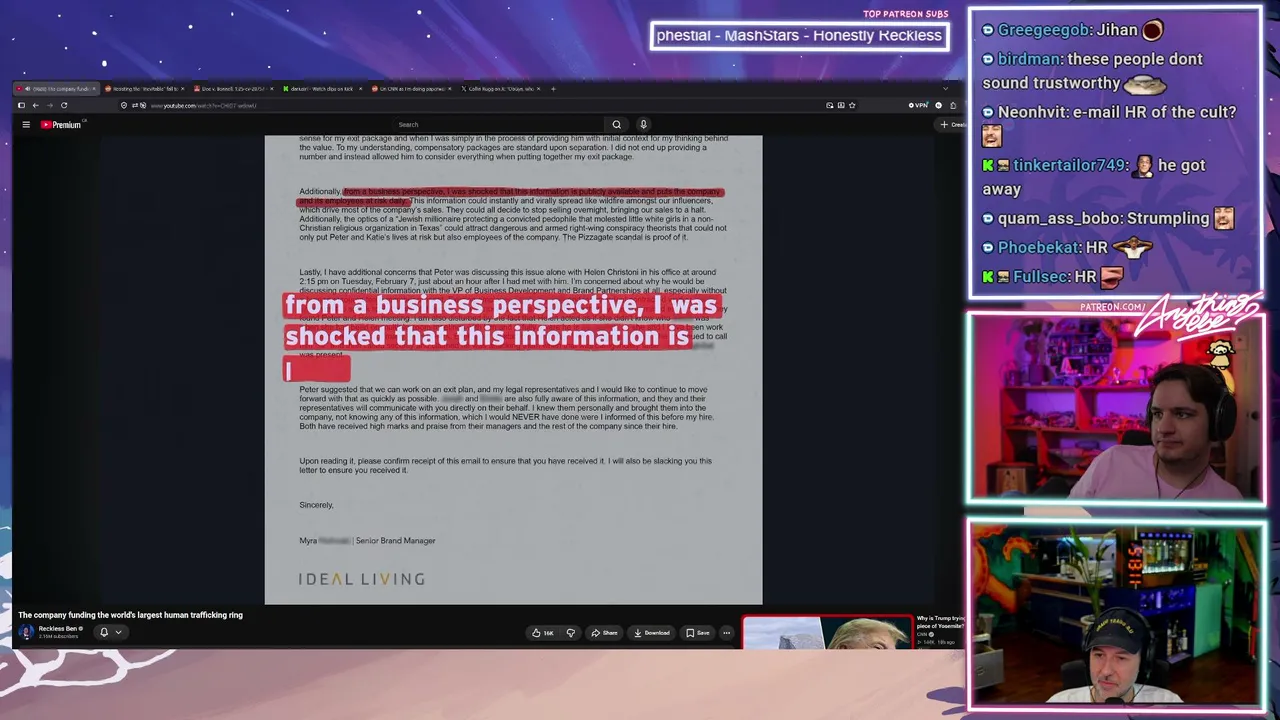Click the YouTube search magnifier button
The height and width of the screenshot is (720, 1280).
coord(616,125)
